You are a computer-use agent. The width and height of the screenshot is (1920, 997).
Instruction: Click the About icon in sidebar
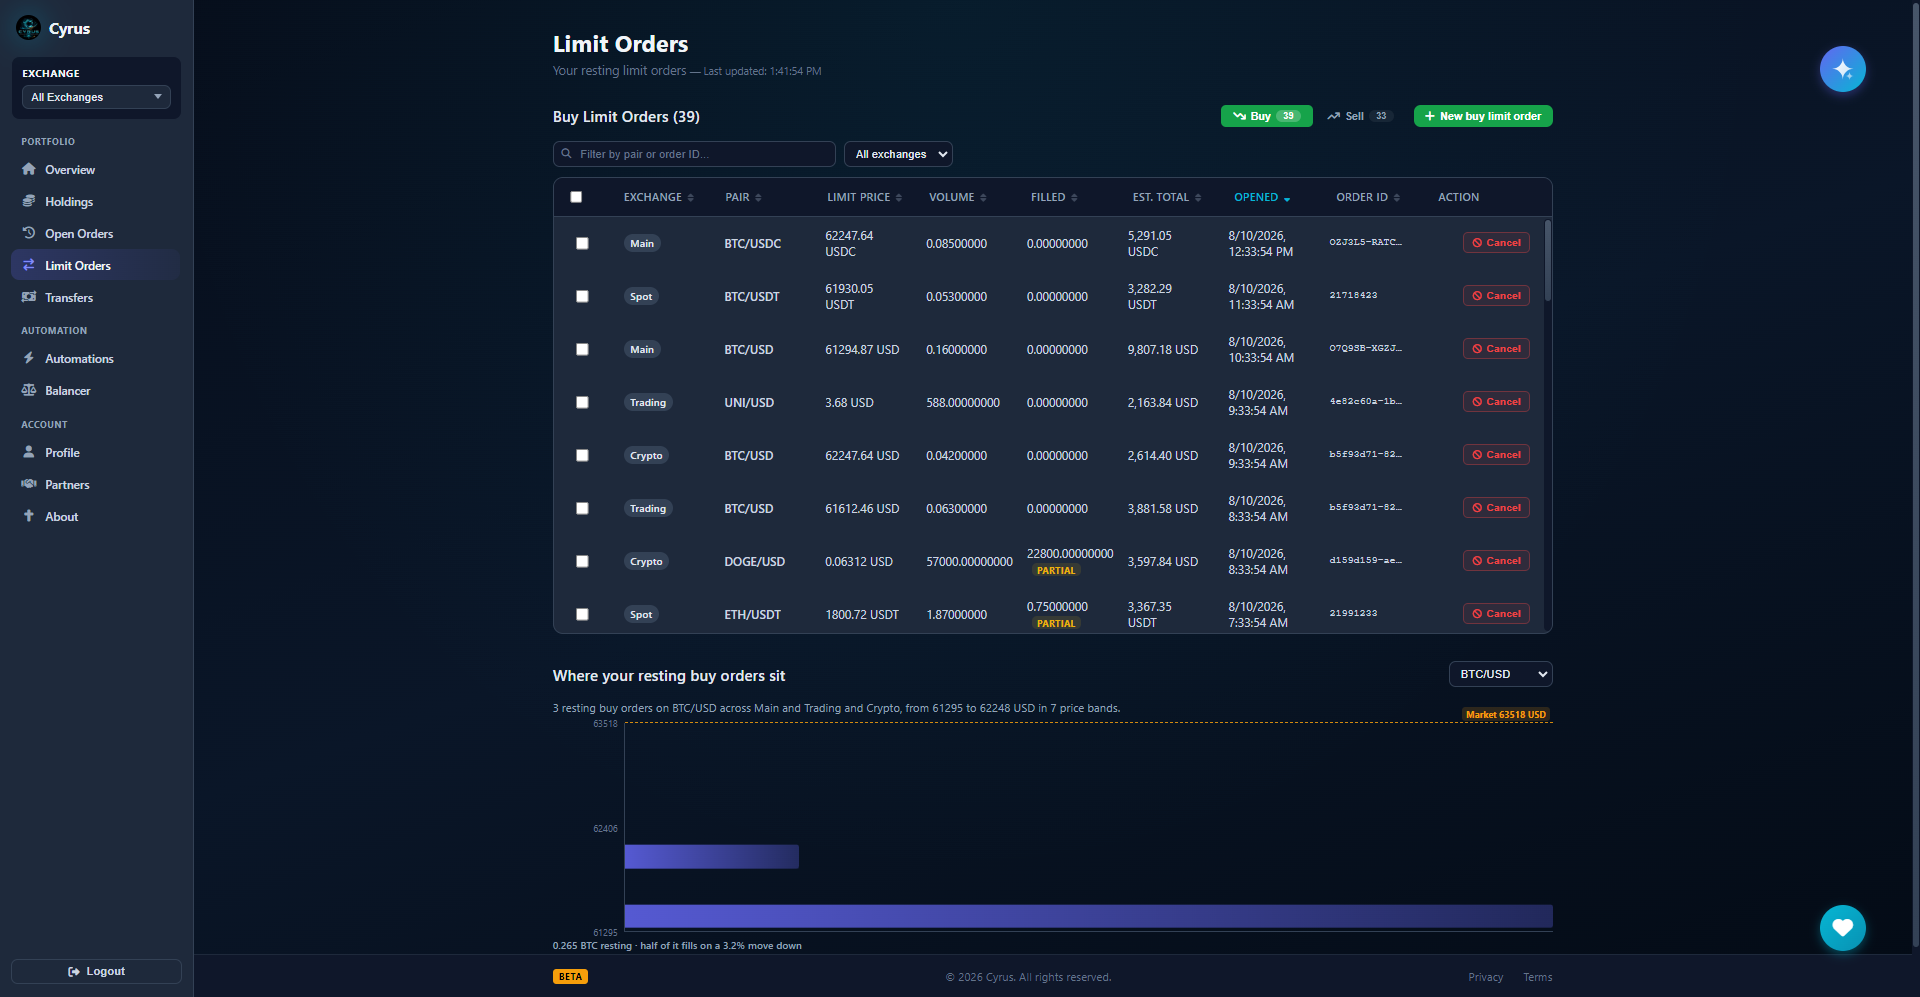click(29, 516)
